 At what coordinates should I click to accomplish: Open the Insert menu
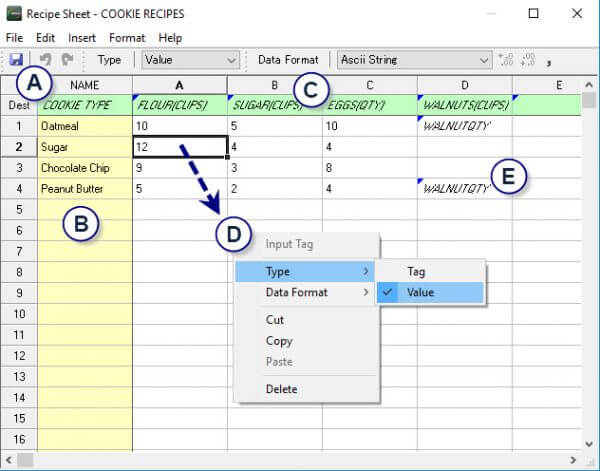coord(82,38)
